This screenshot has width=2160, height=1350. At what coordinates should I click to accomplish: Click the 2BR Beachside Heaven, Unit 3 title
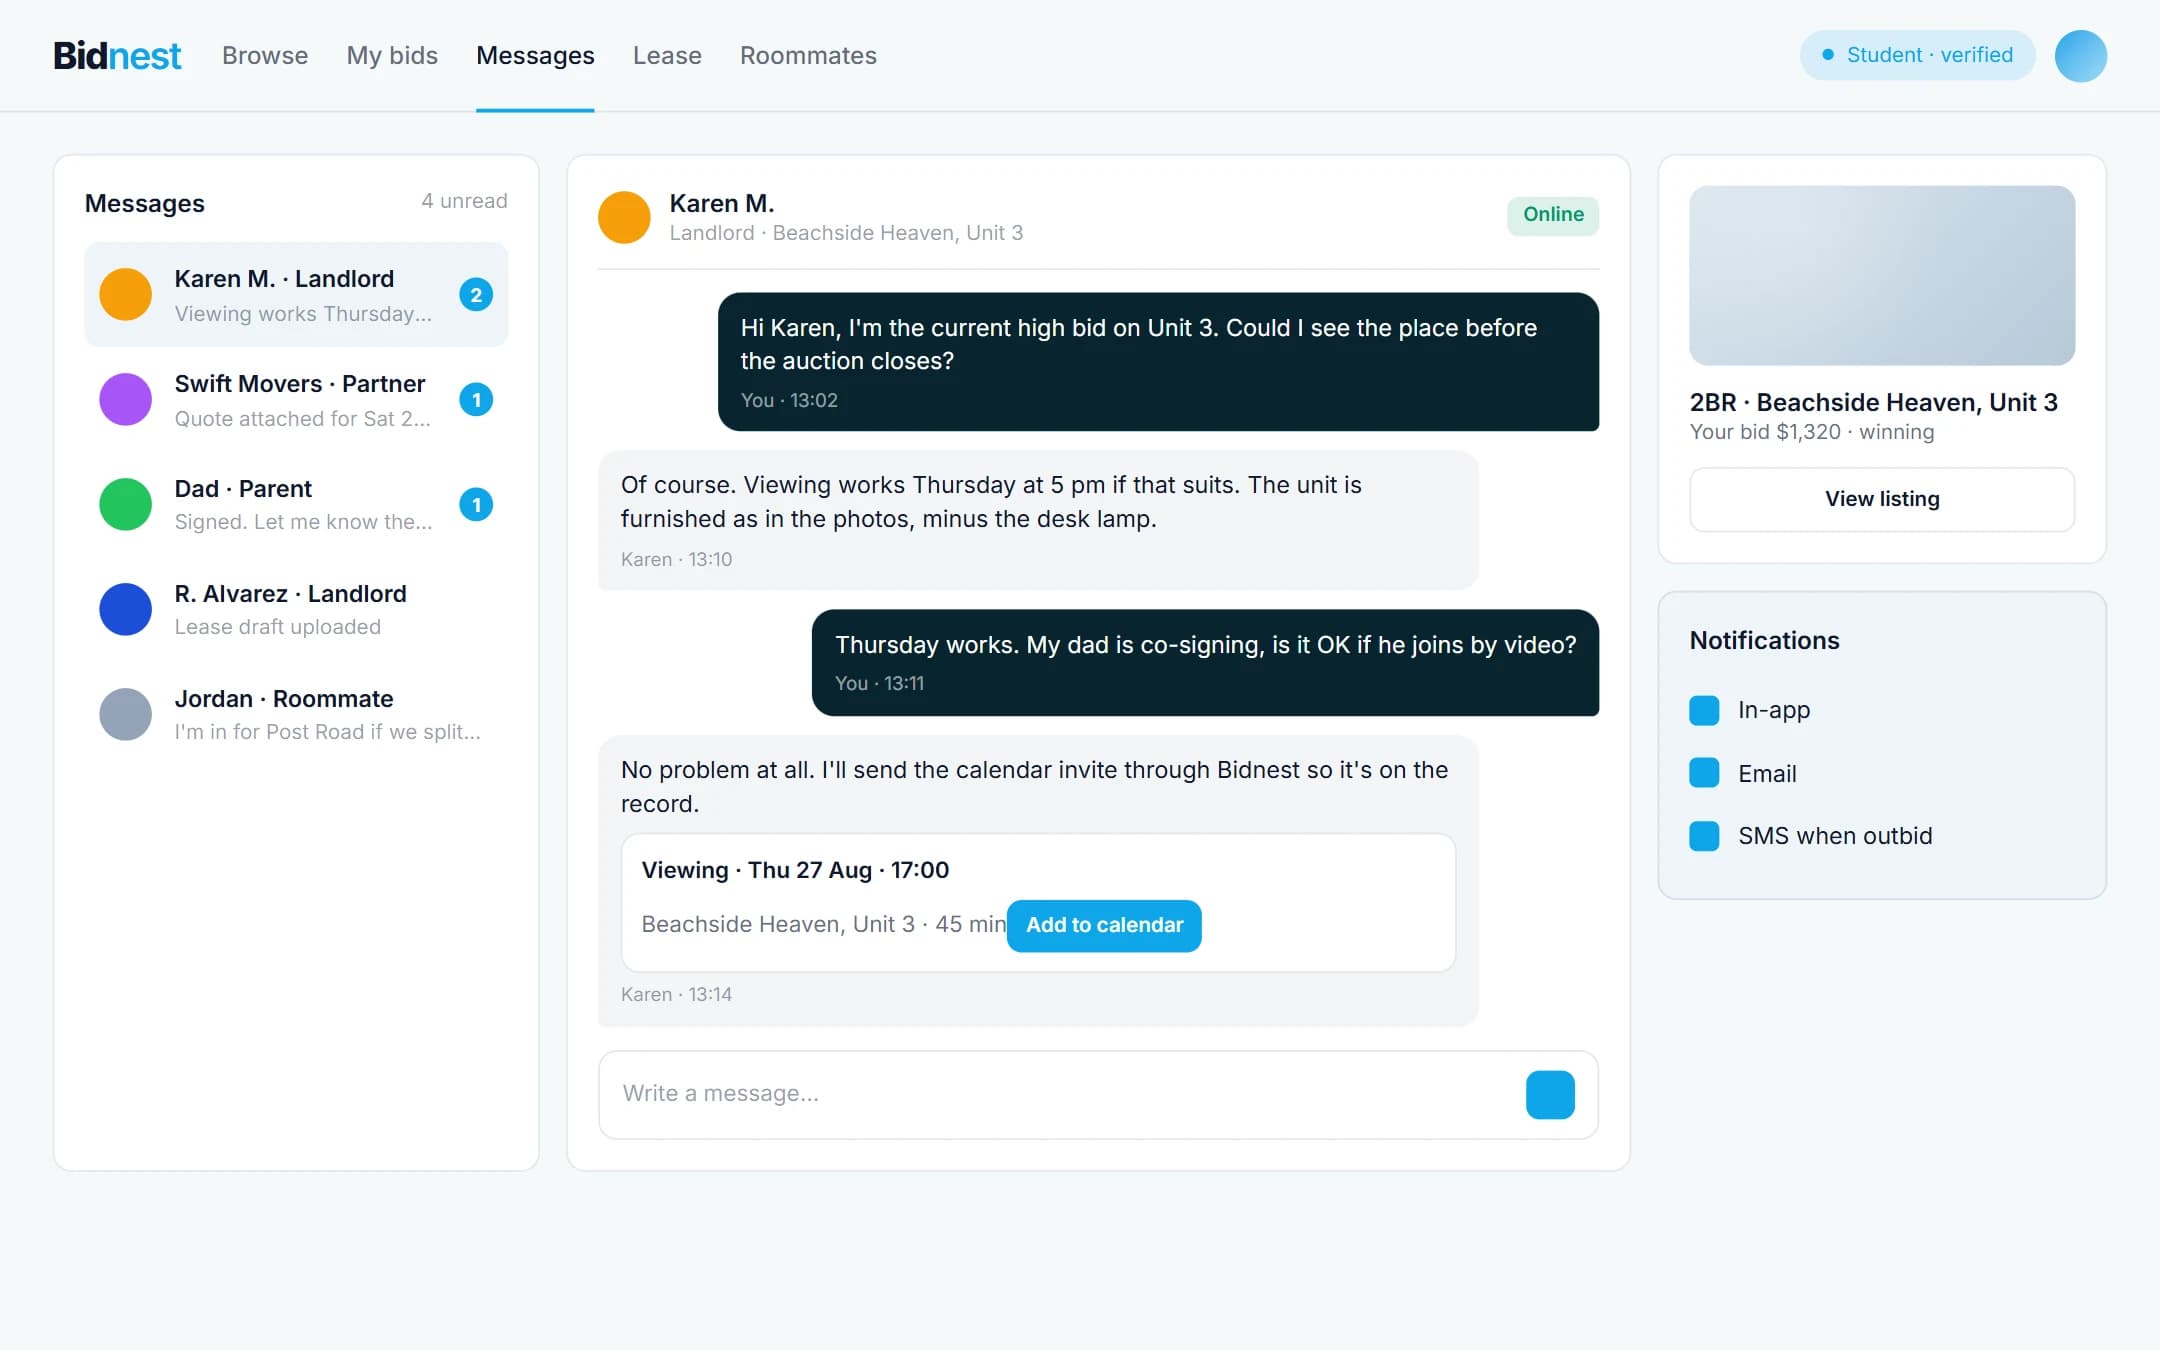(x=1873, y=402)
